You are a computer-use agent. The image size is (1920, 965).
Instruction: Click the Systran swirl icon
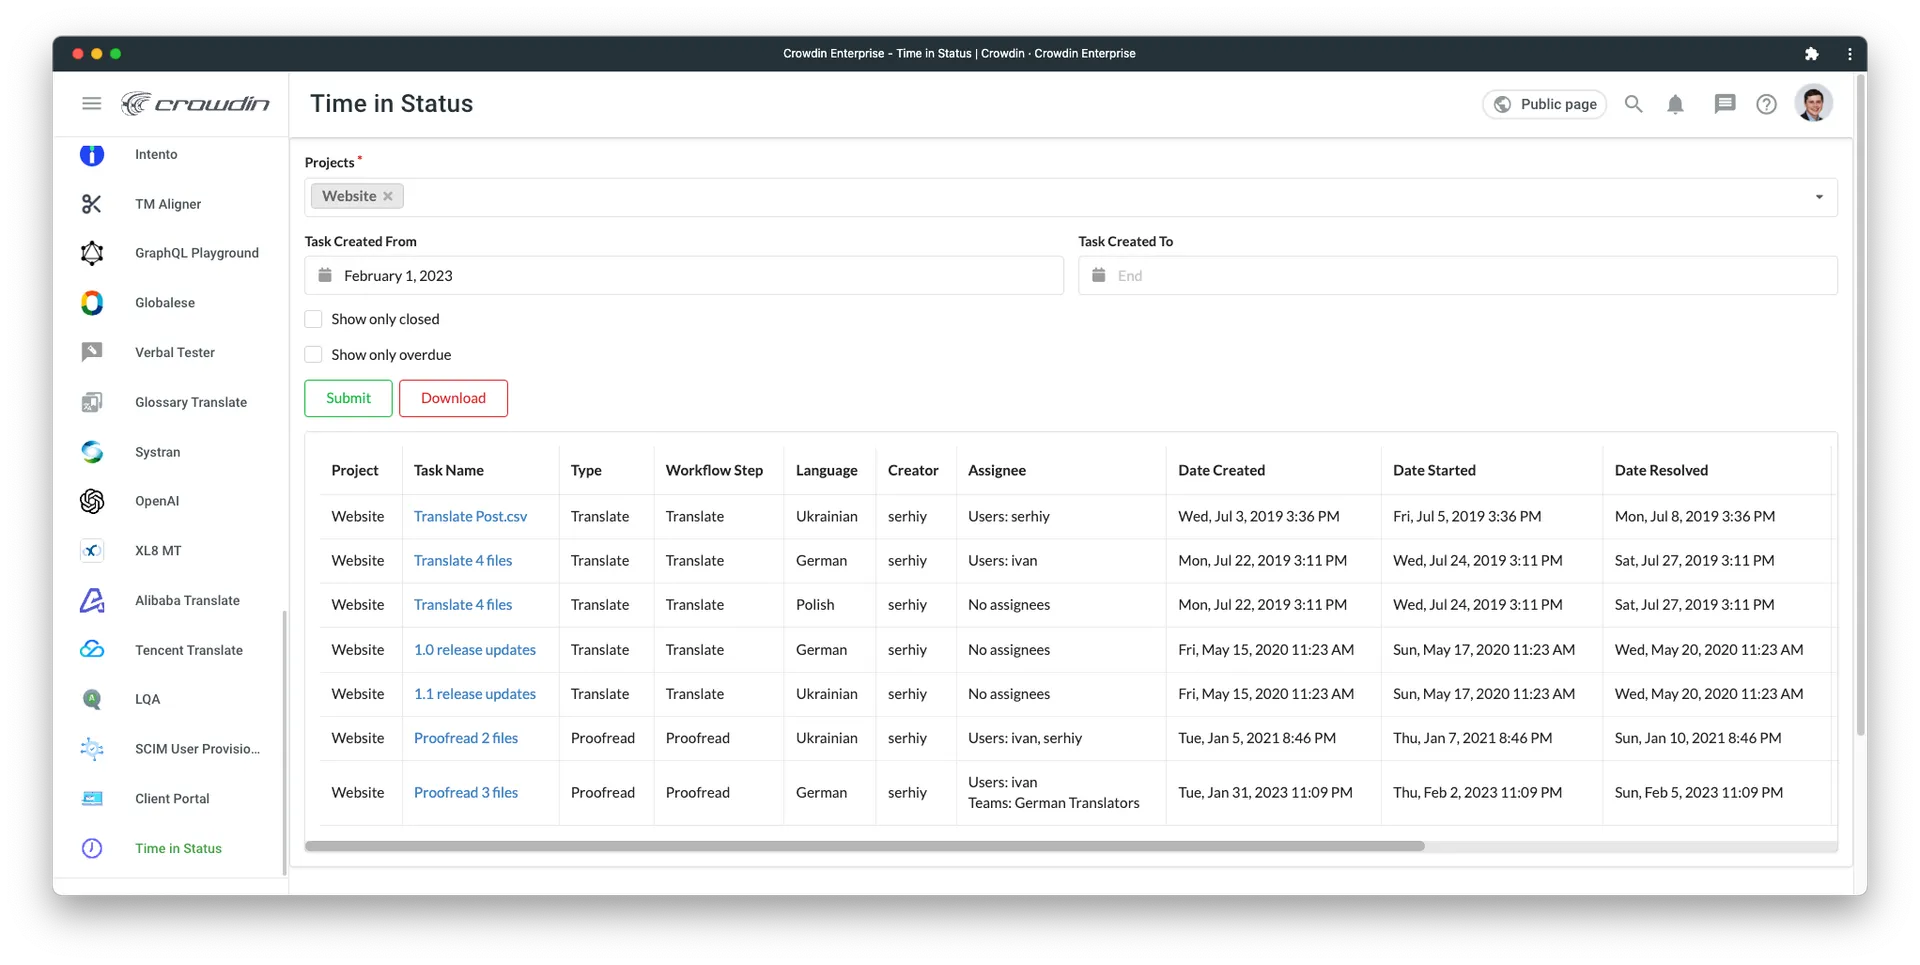pyautogui.click(x=92, y=452)
